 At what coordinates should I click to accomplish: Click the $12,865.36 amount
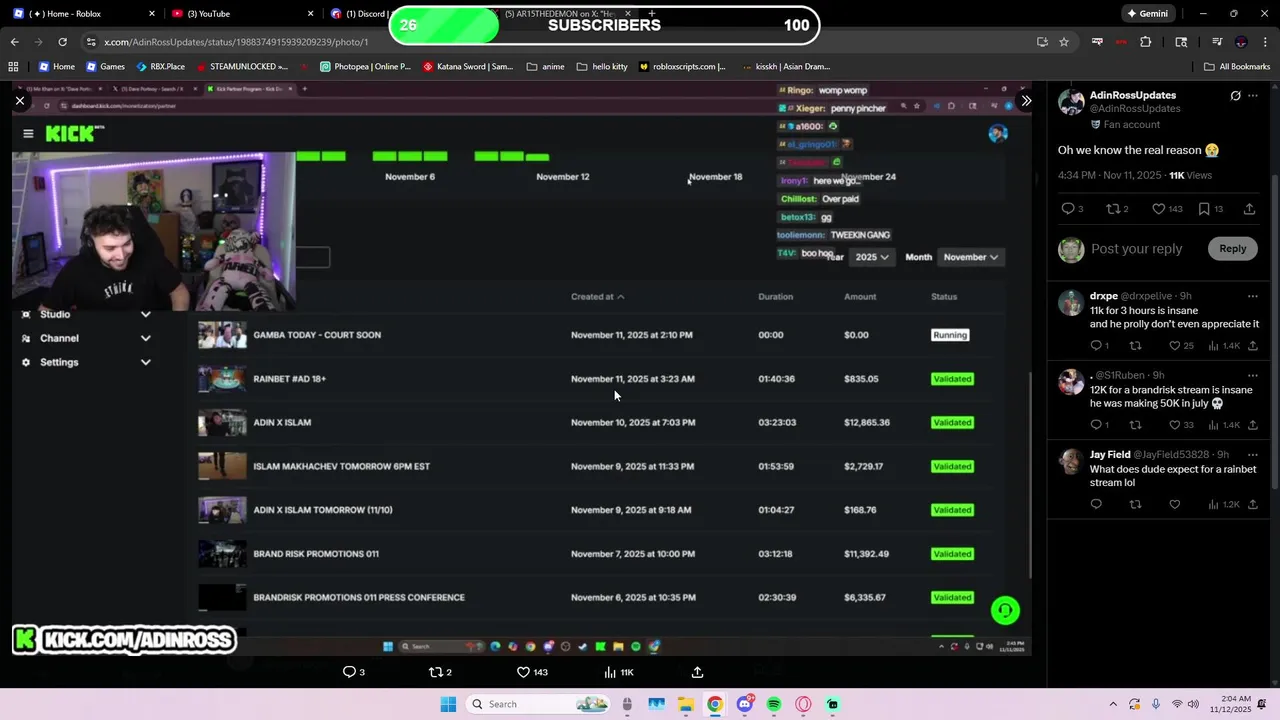pos(866,422)
